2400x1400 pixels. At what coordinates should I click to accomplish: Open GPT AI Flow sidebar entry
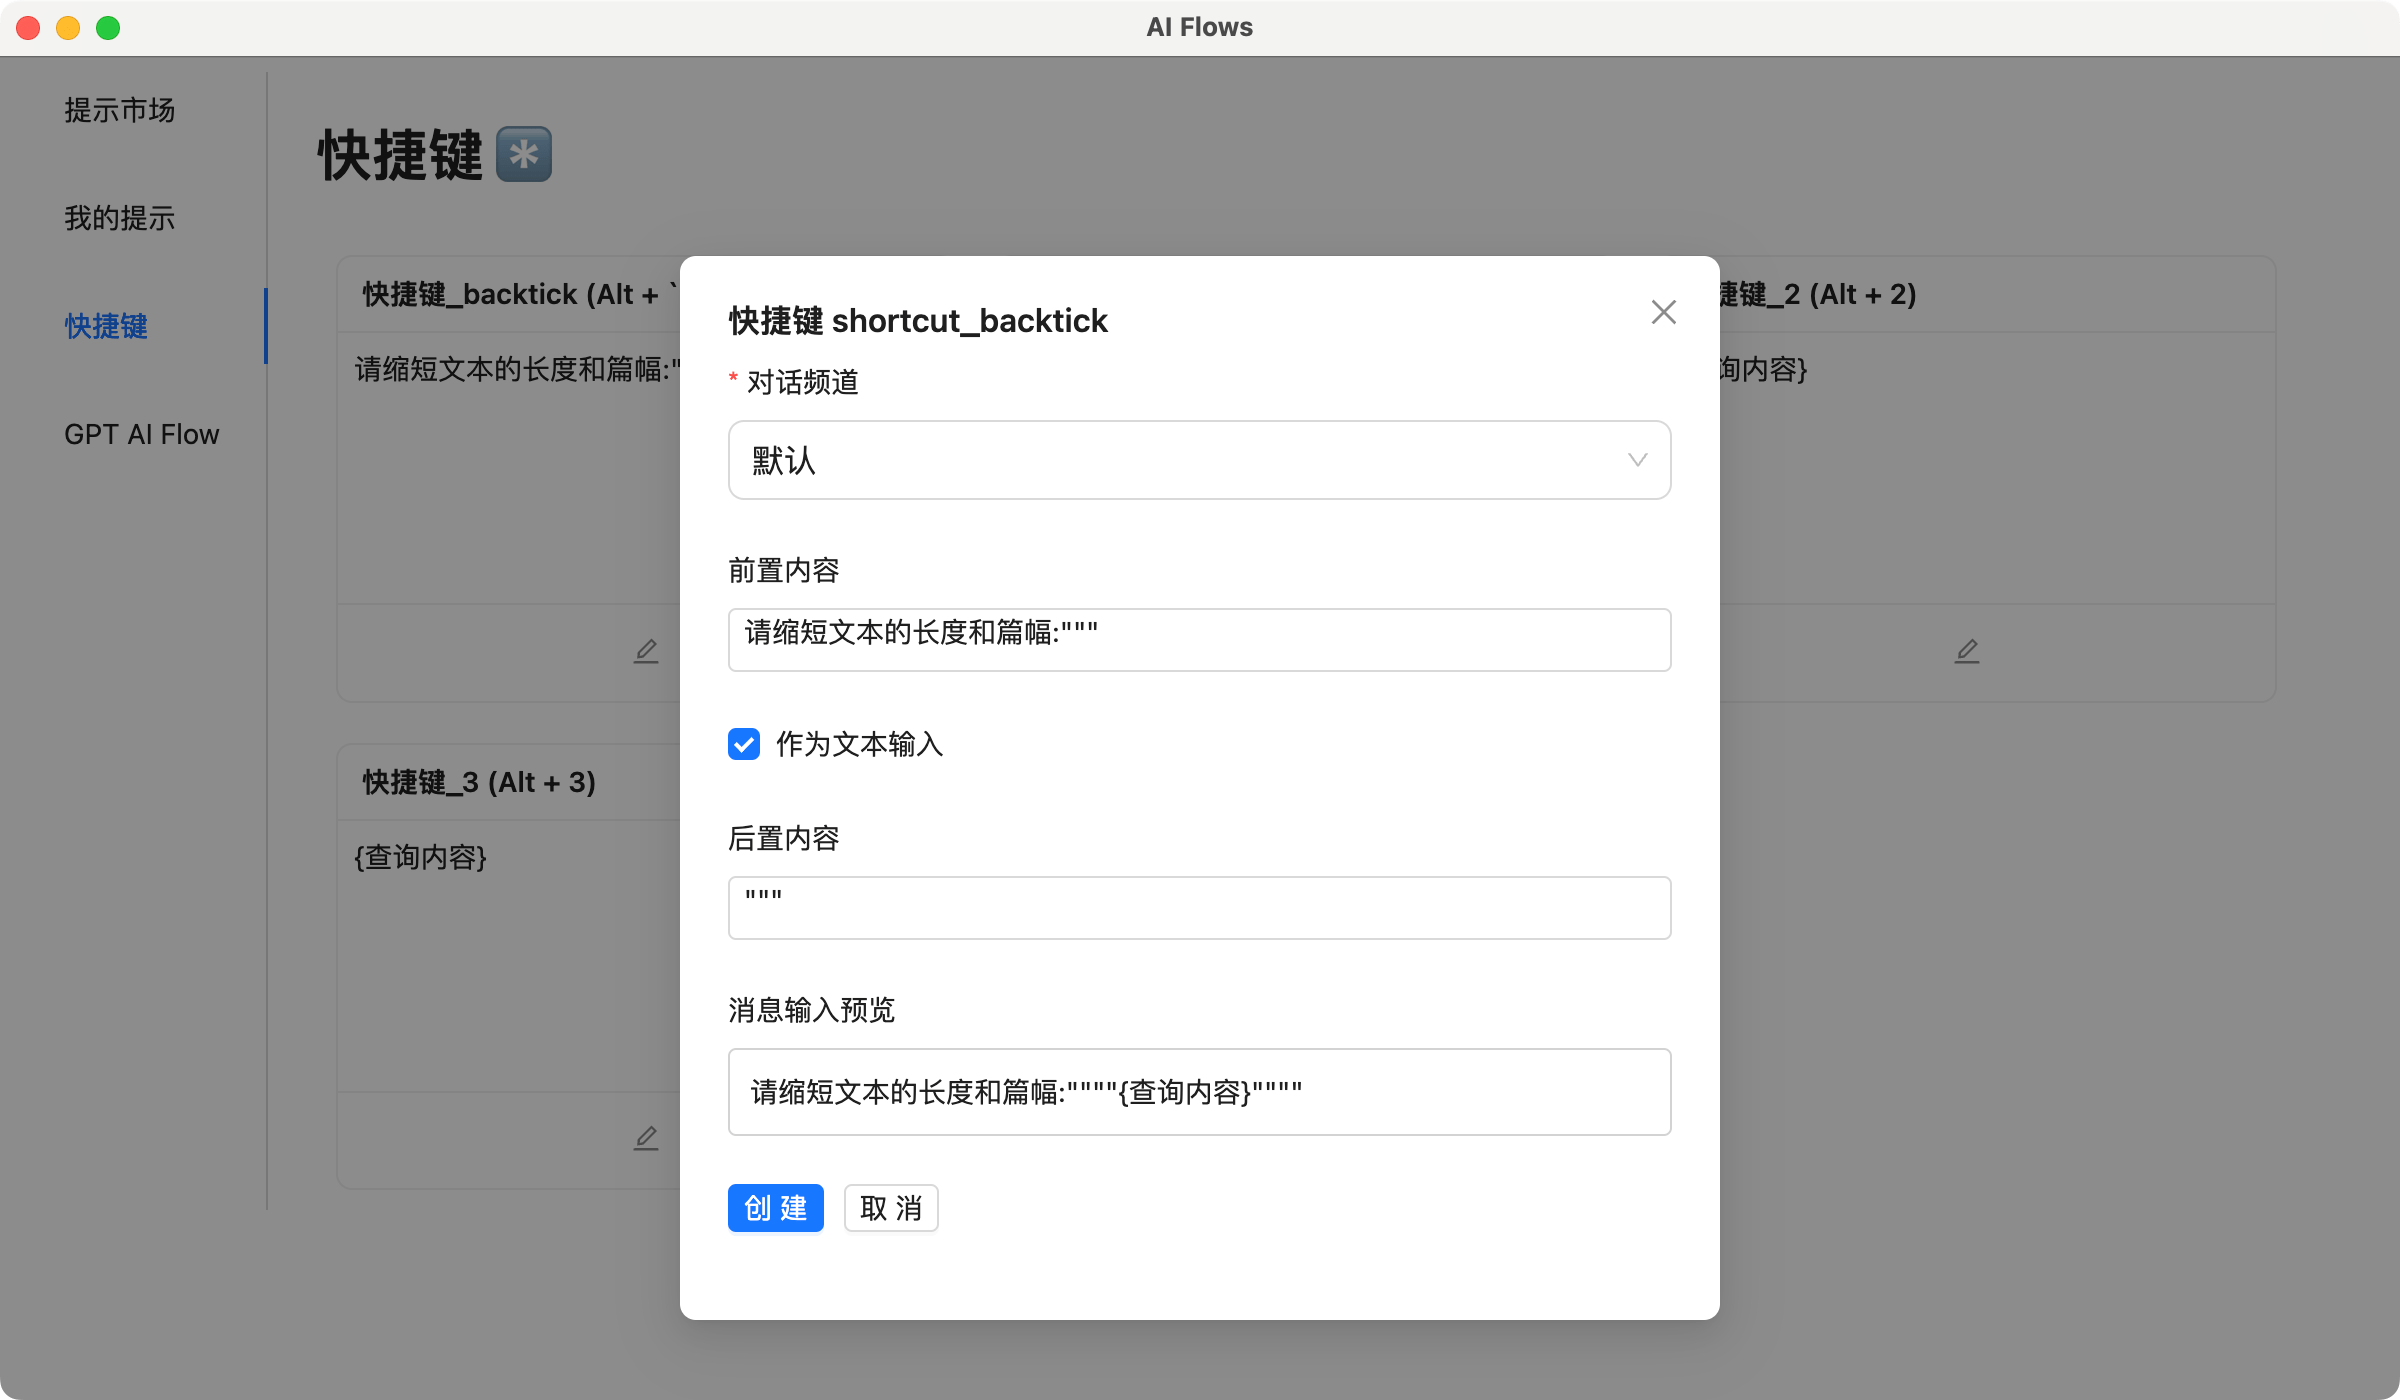(x=142, y=434)
